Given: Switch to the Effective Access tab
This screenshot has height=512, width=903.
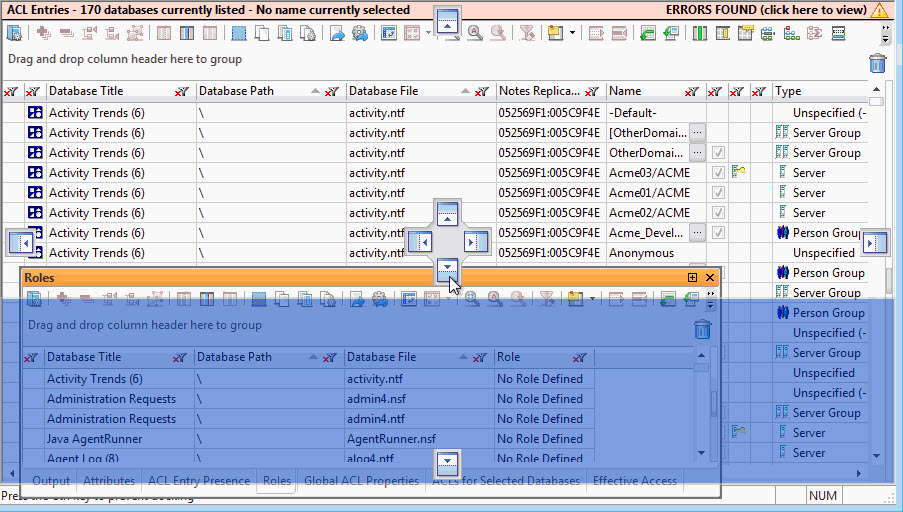Looking at the screenshot, I should (635, 481).
